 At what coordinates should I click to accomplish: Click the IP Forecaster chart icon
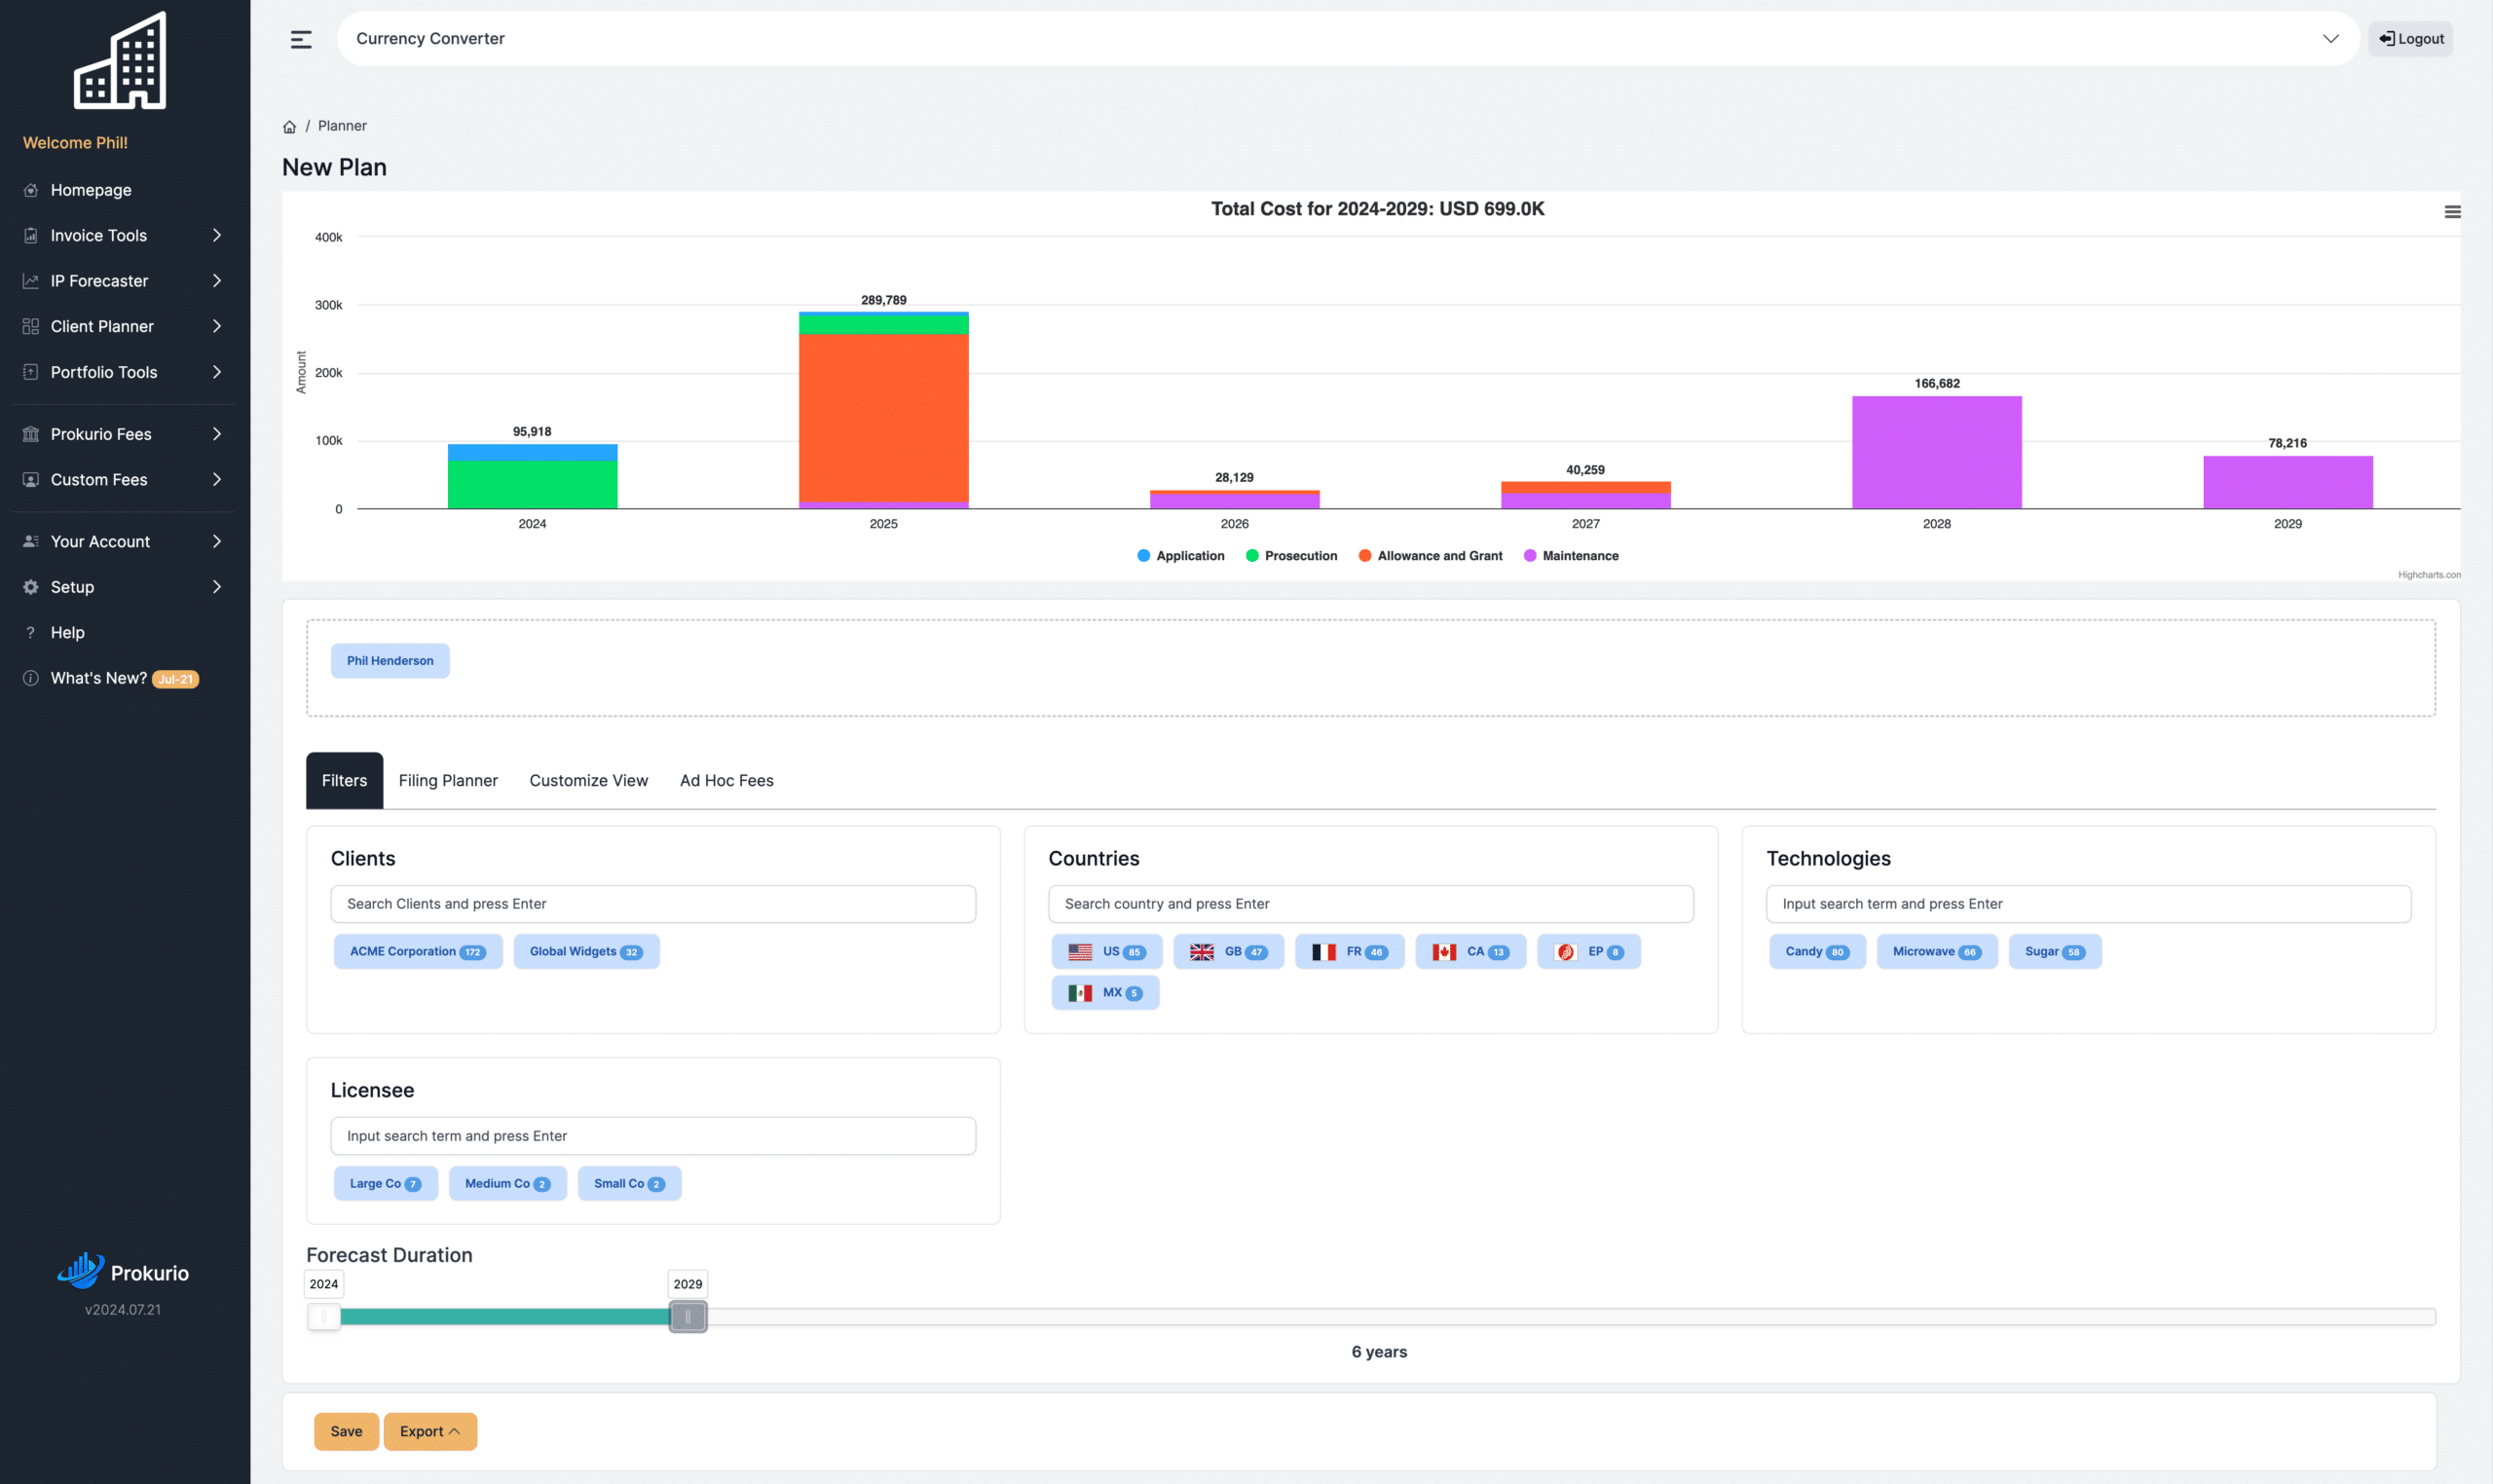[x=31, y=281]
